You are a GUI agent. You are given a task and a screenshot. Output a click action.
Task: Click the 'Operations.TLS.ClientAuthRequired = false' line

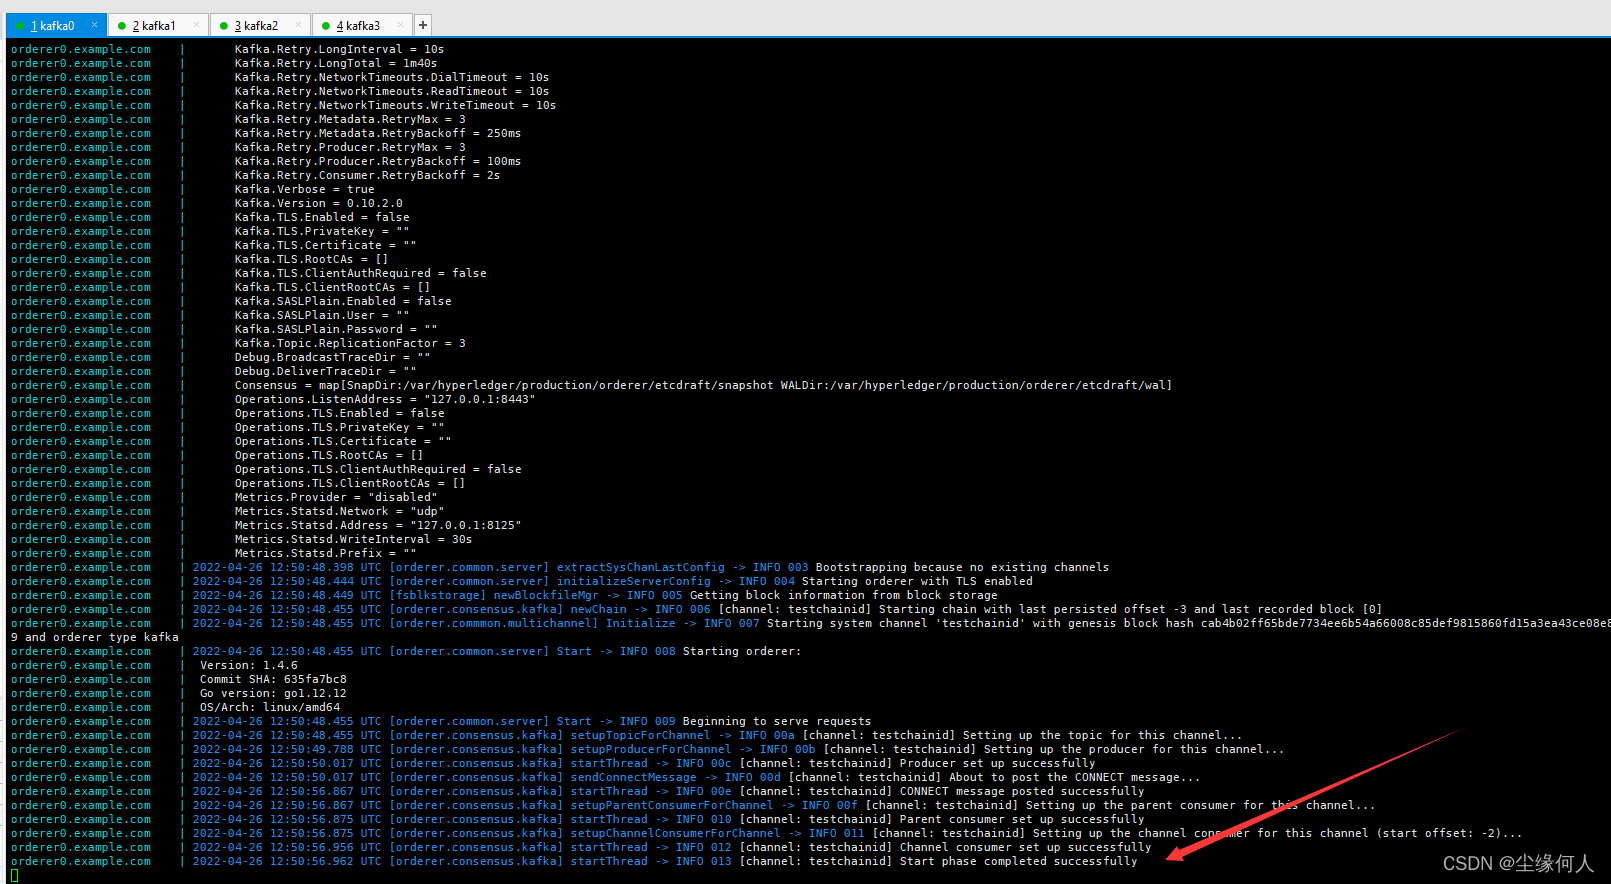pyautogui.click(x=378, y=469)
